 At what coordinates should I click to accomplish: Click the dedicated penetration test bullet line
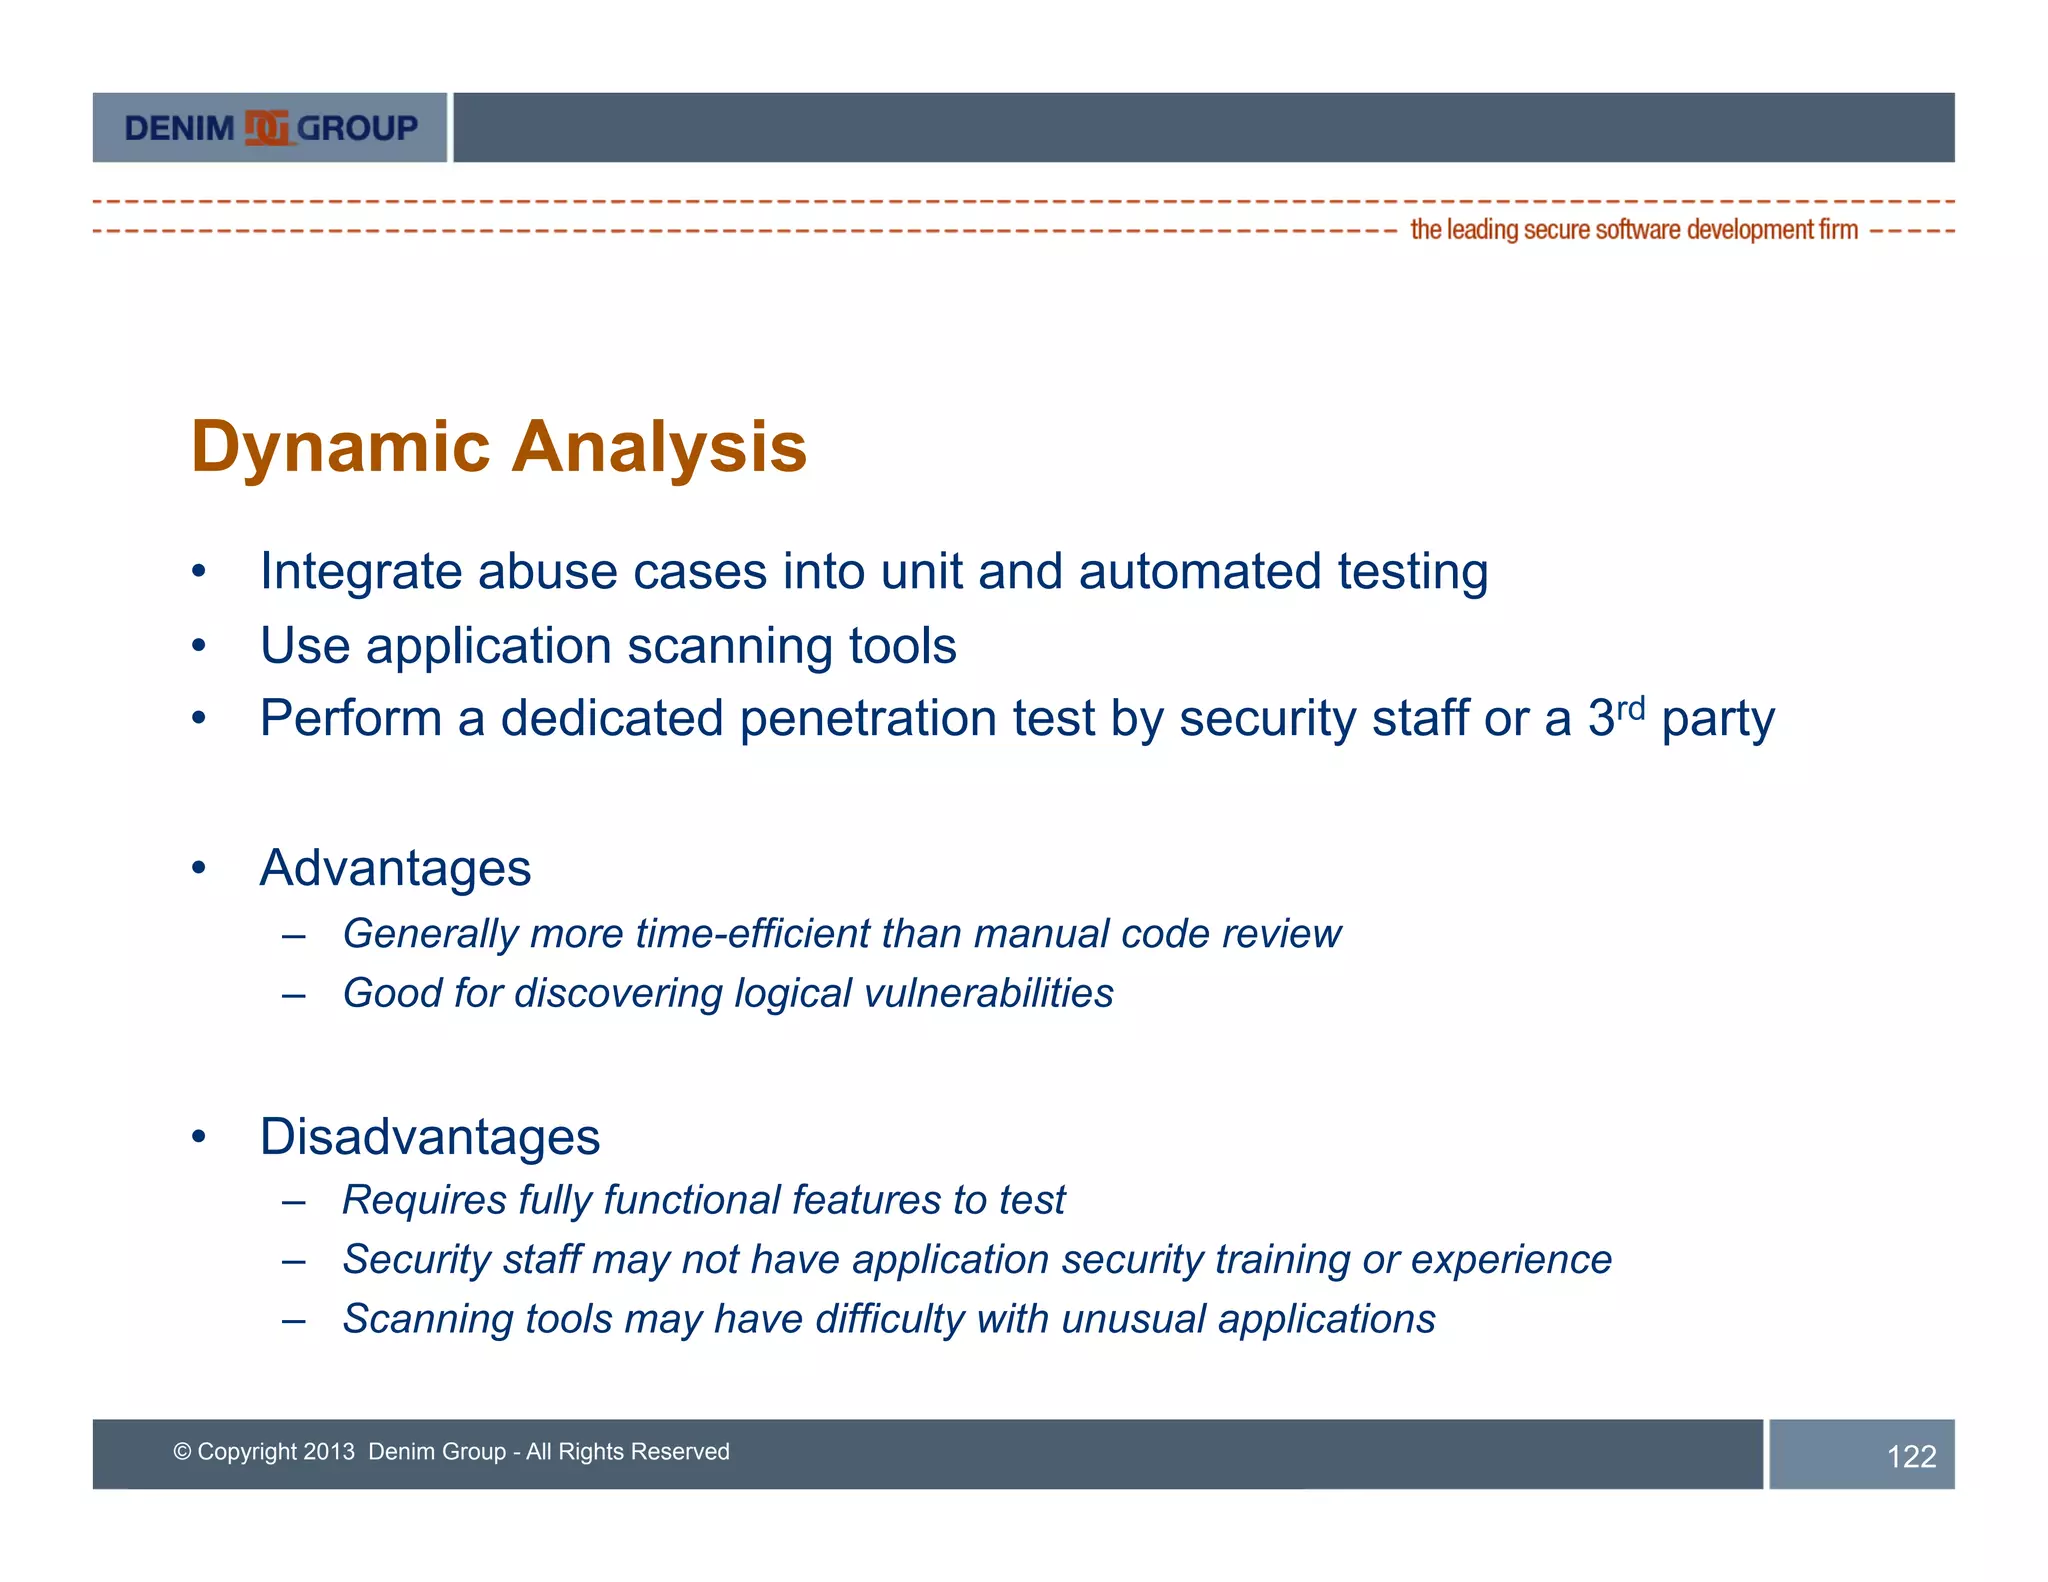[1016, 719]
